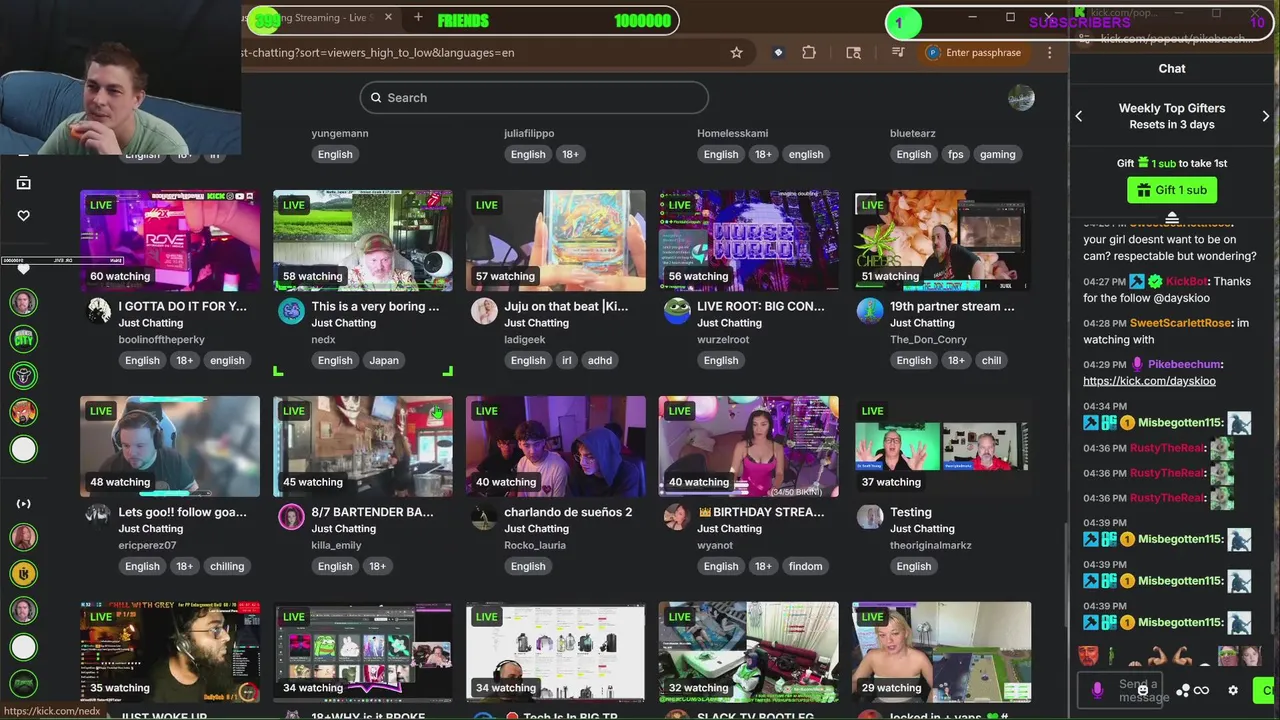Select the adhd tag under ladigeek
Viewport: 1280px width, 720px height.
(600, 360)
